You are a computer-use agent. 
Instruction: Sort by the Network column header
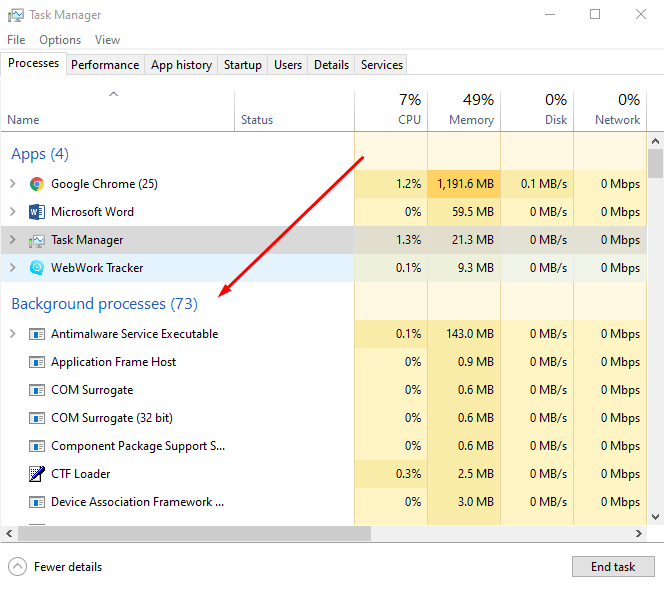pyautogui.click(x=610, y=110)
